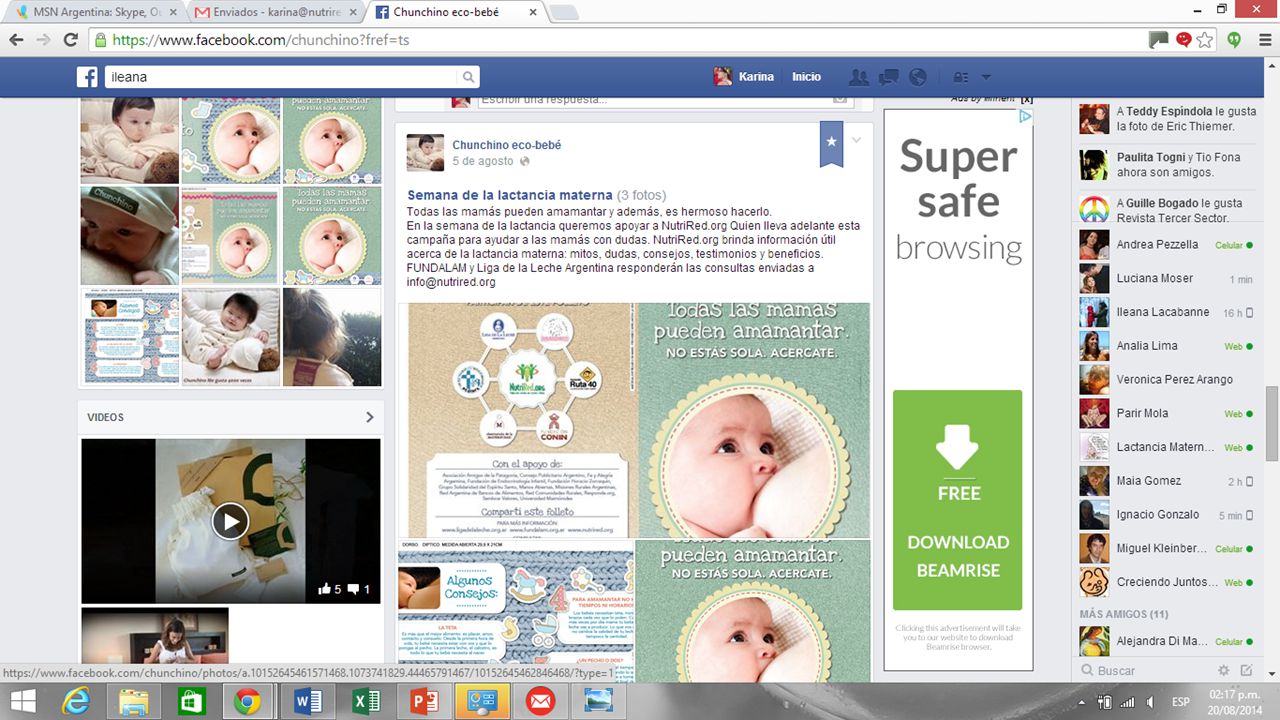1280x720 pixels.
Task: Open chat with Analia Lima
Action: pos(1166,346)
